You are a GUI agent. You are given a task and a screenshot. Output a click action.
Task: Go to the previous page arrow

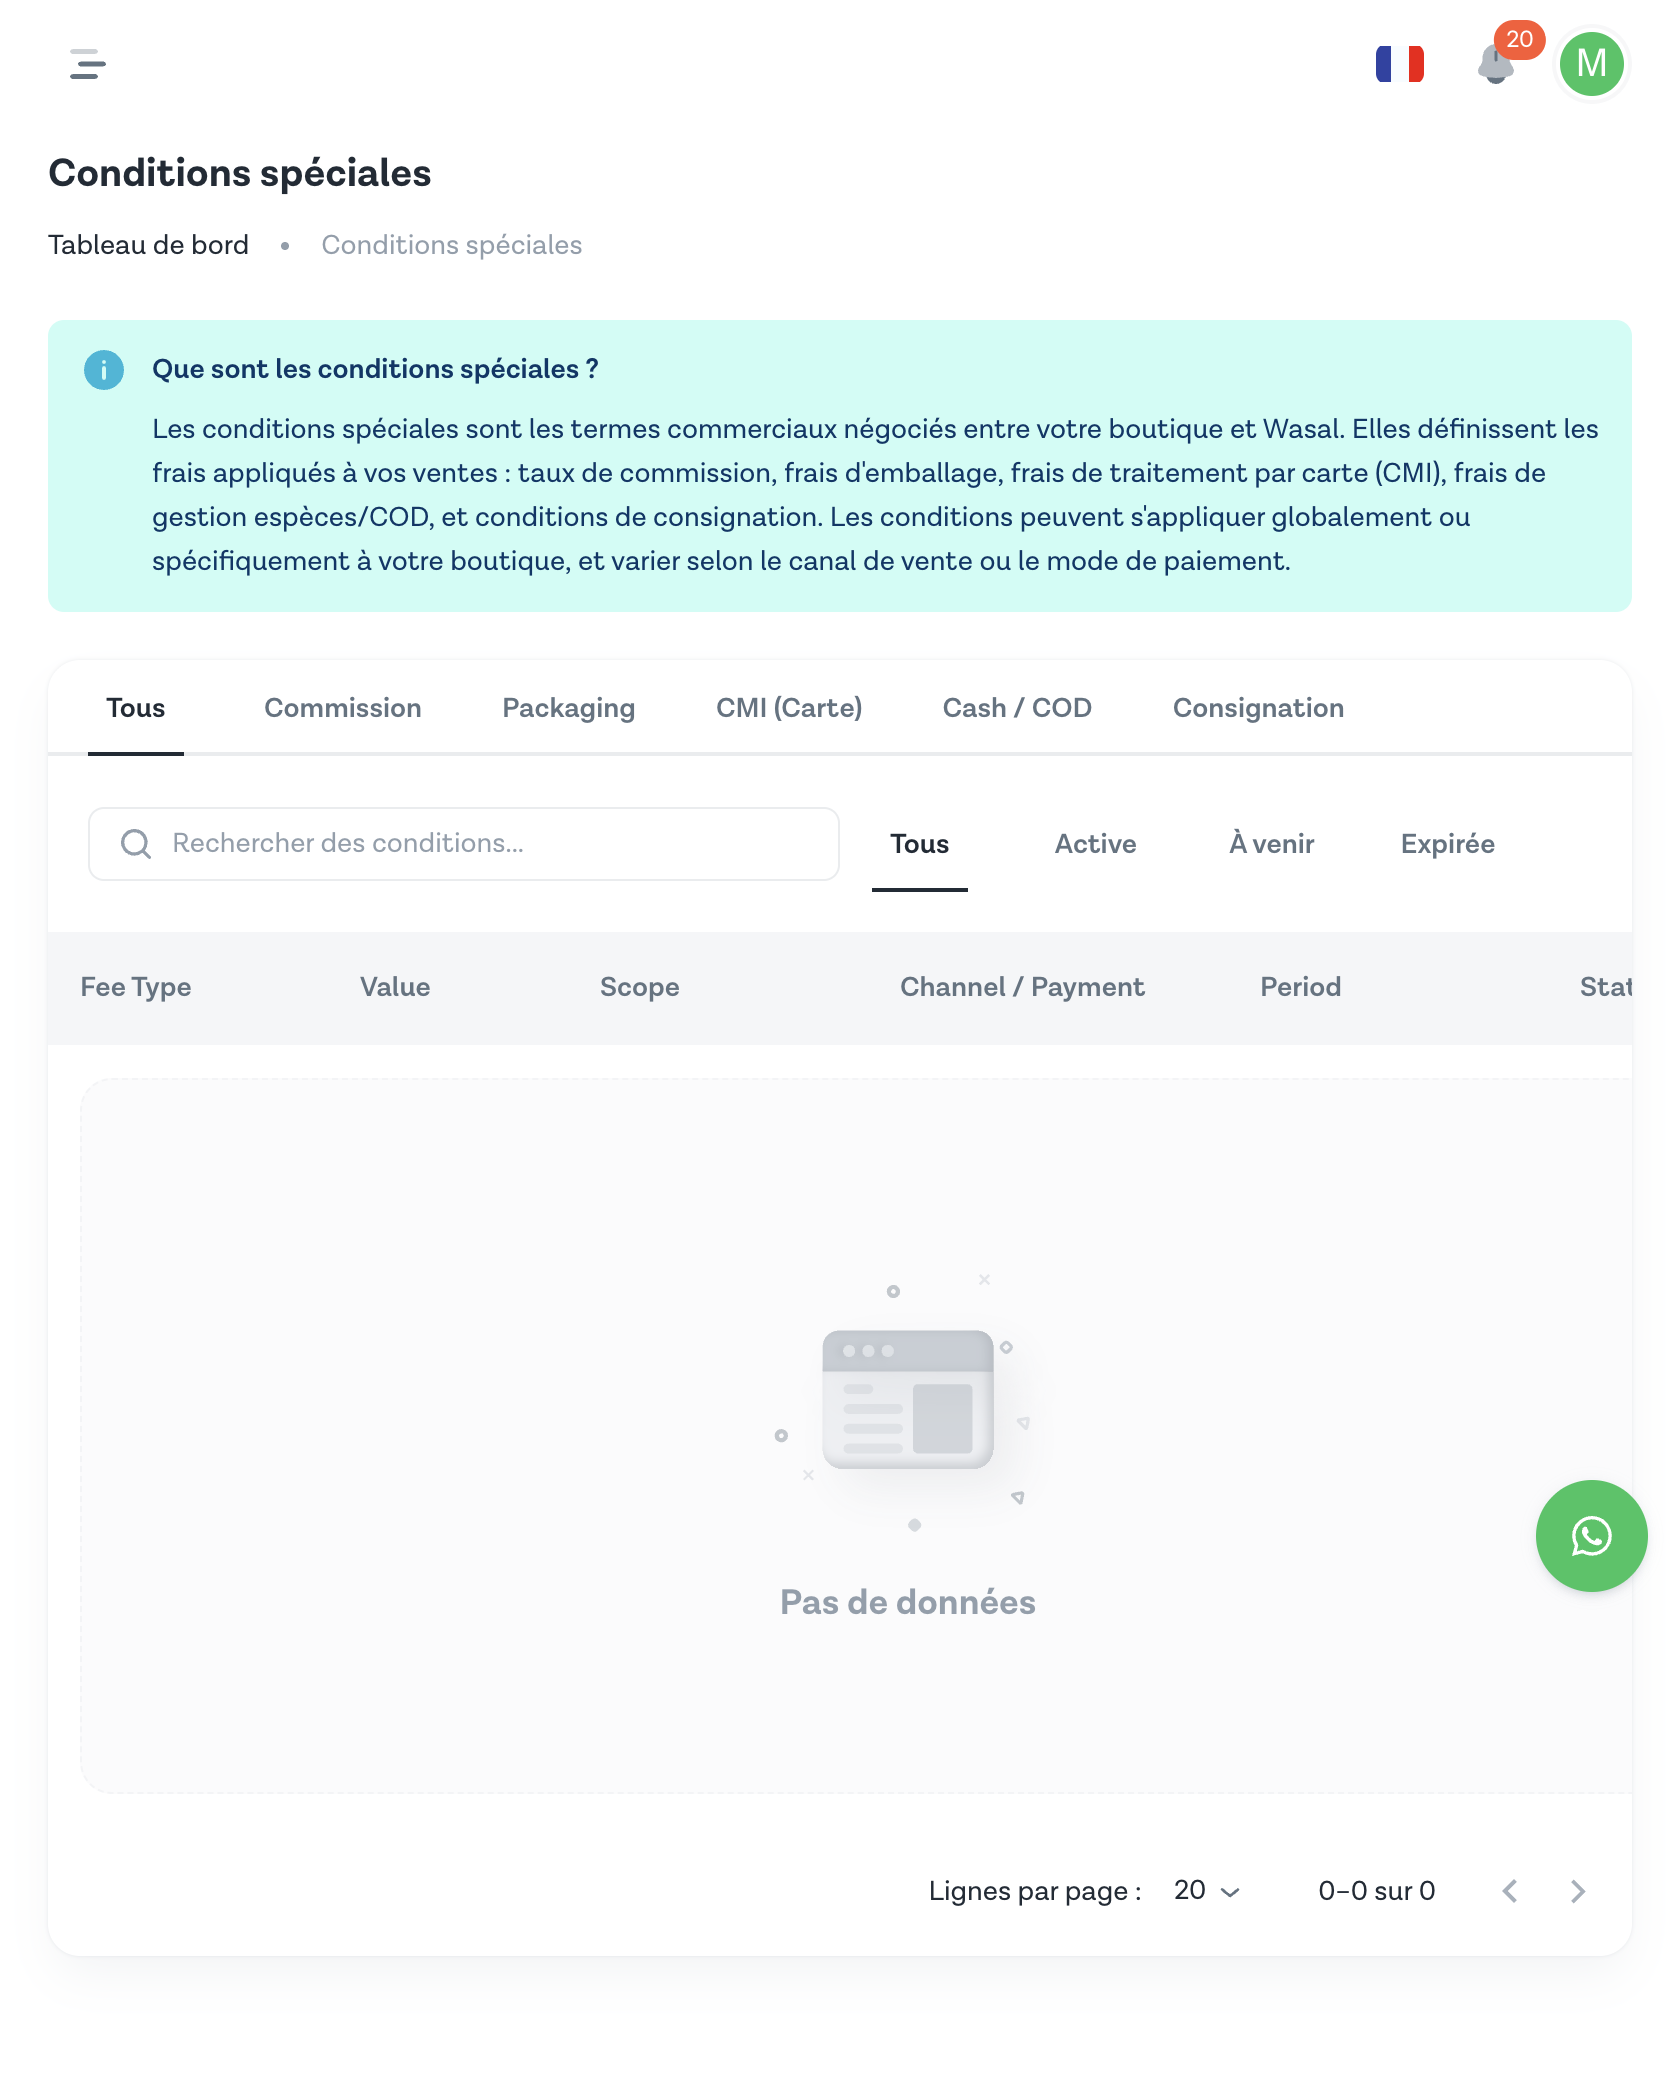tap(1510, 1891)
